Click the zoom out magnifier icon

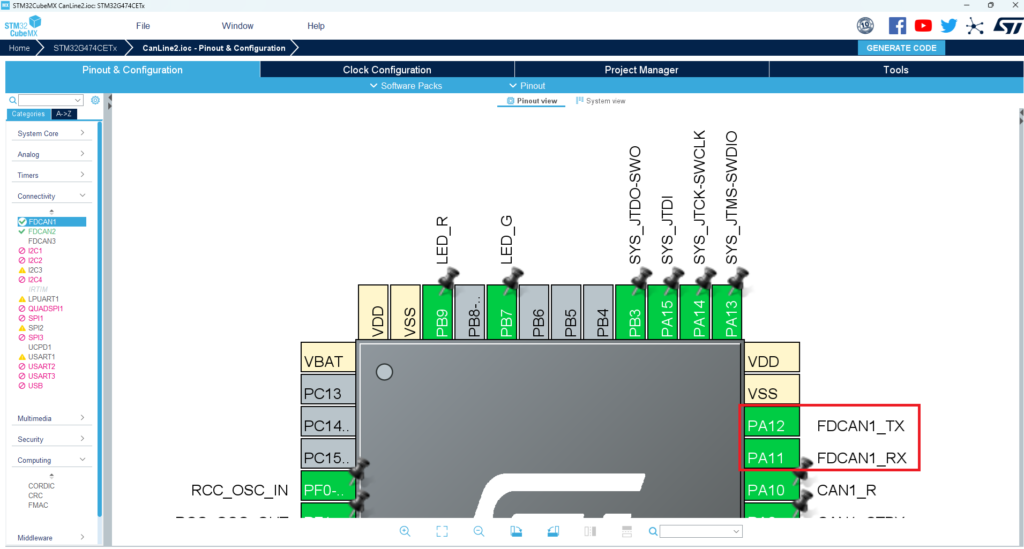coord(479,531)
